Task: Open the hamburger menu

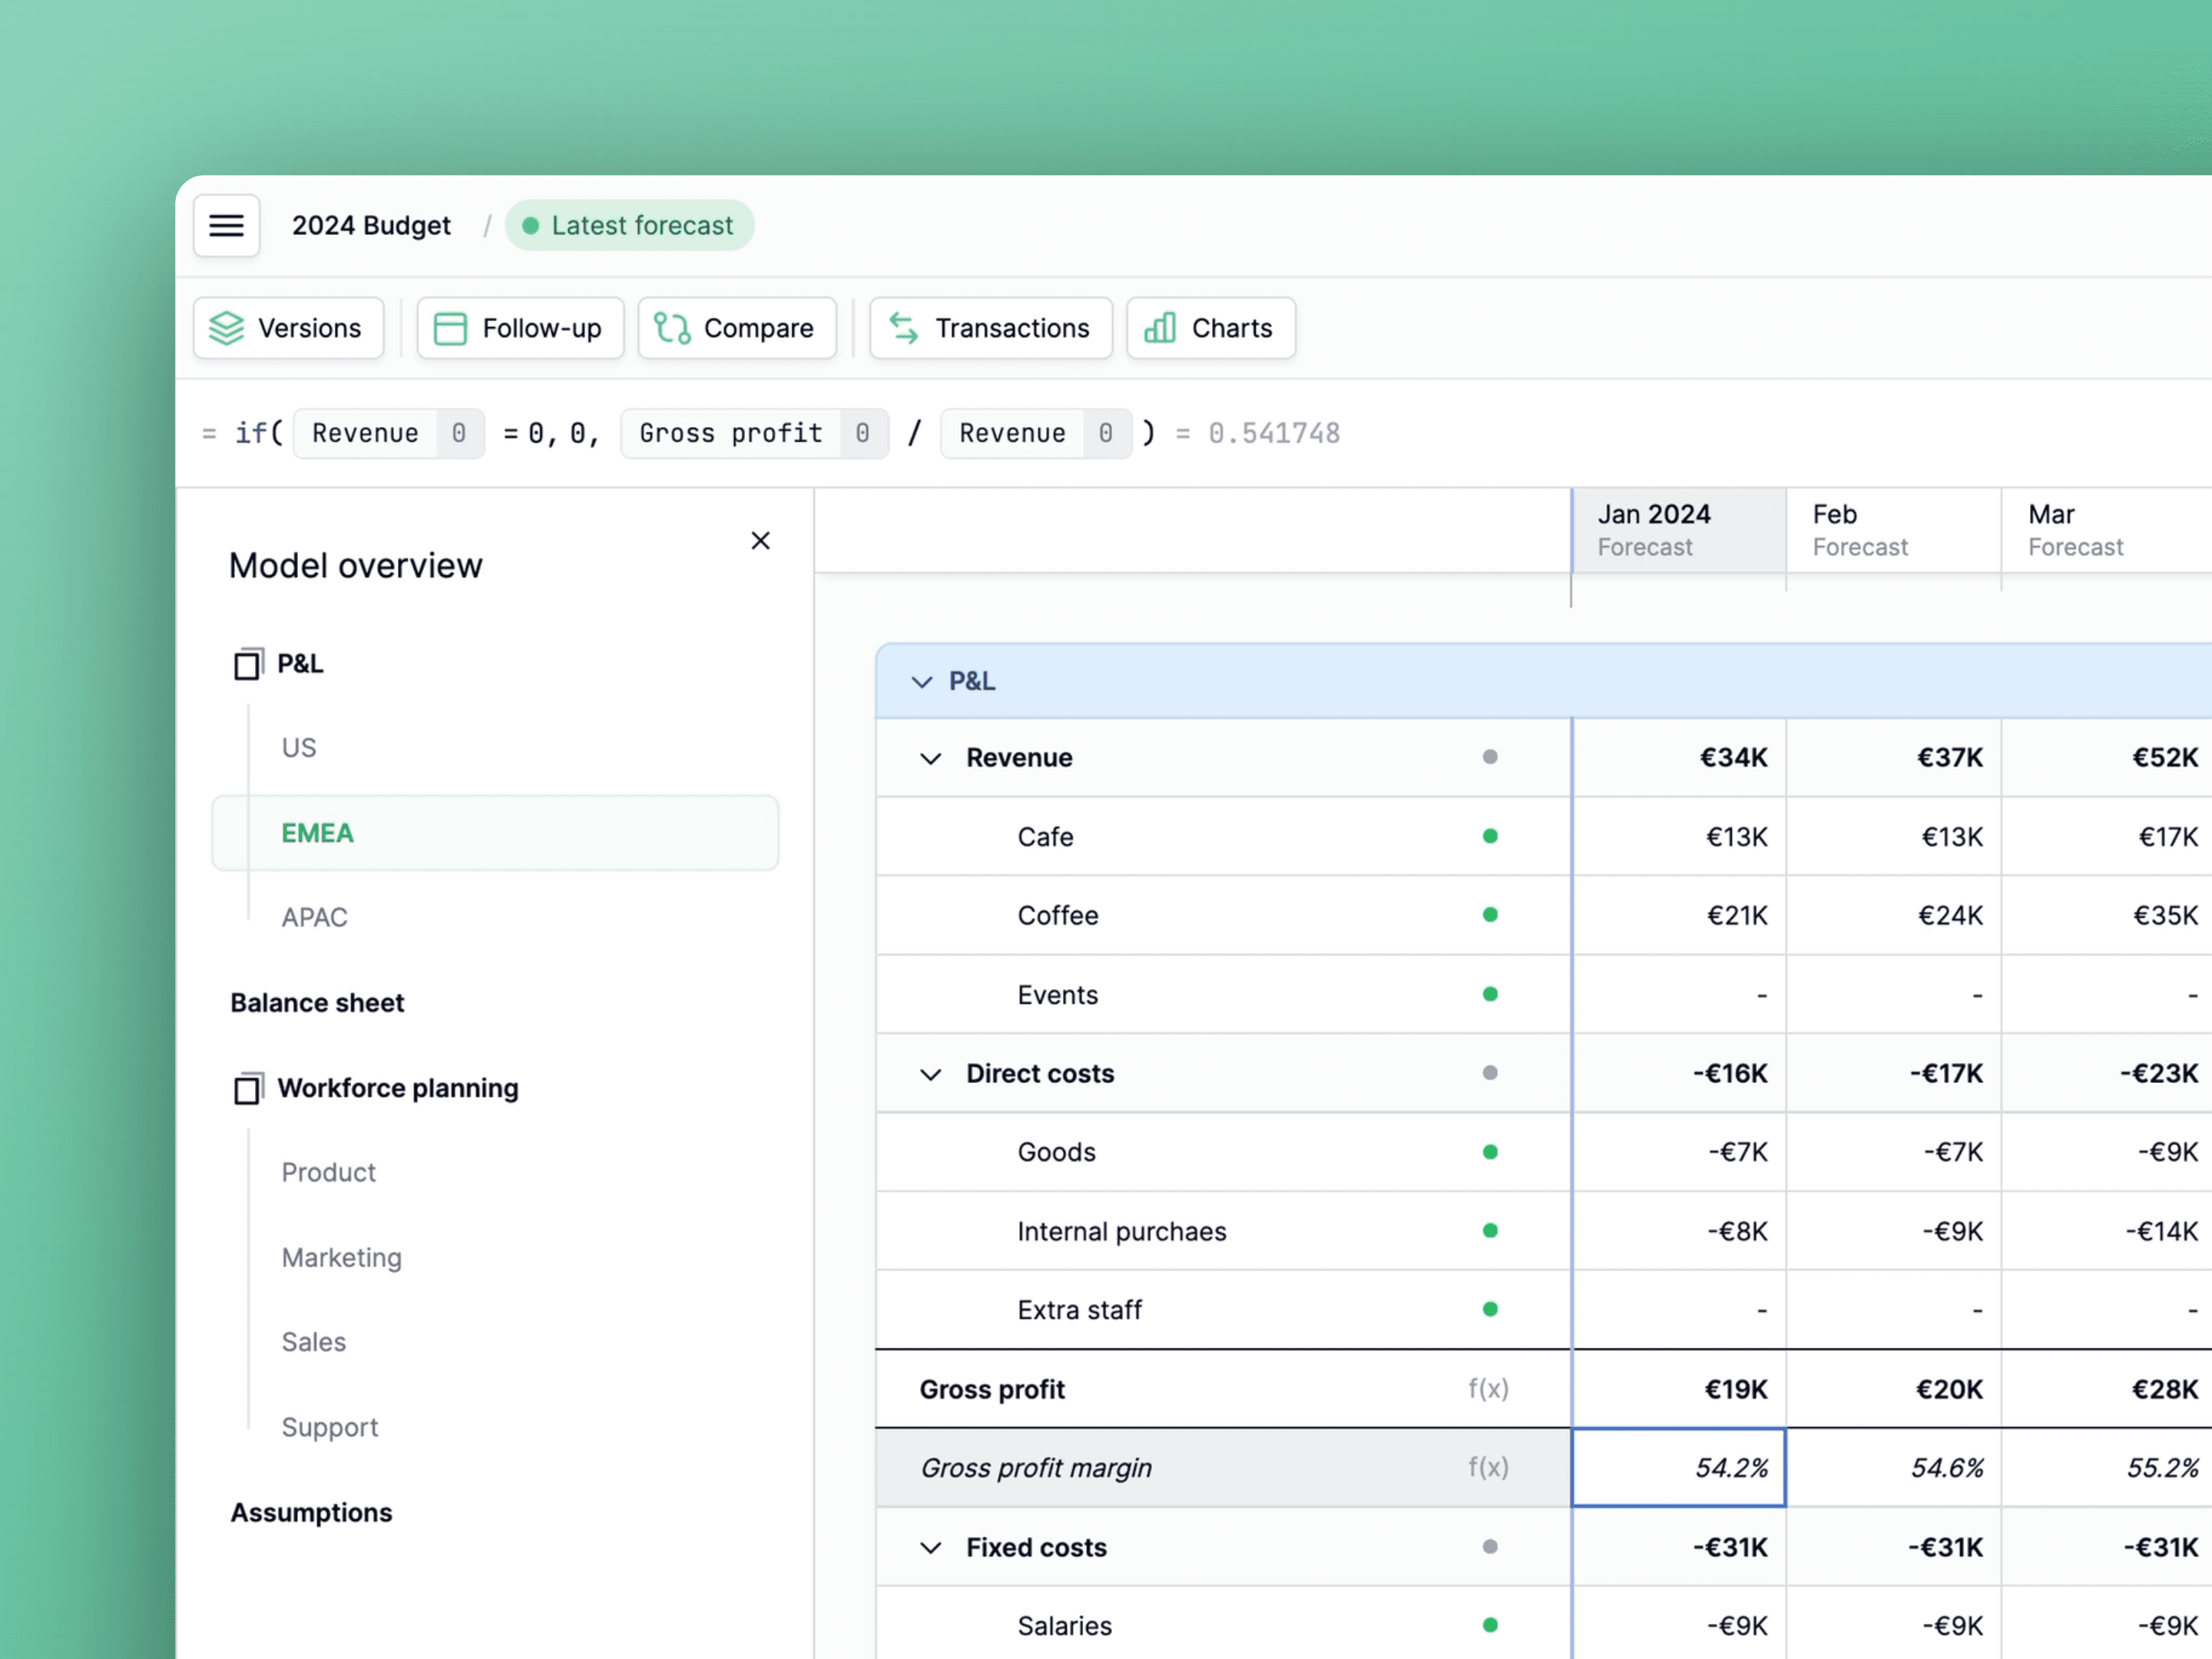Action: click(226, 226)
